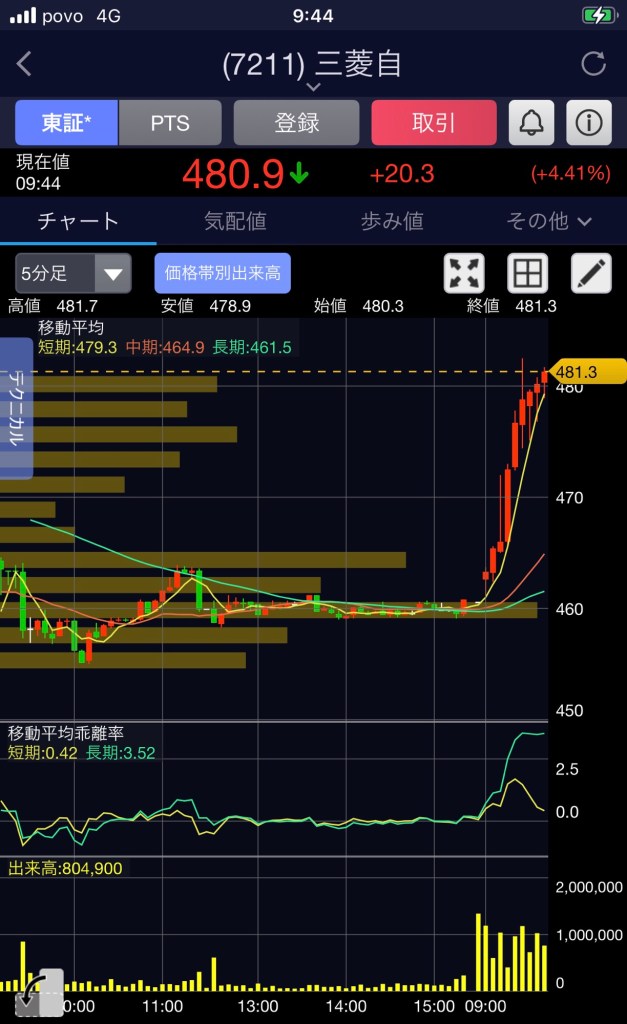Expand the その他 menu
The width and height of the screenshot is (627, 1024).
coord(549,221)
